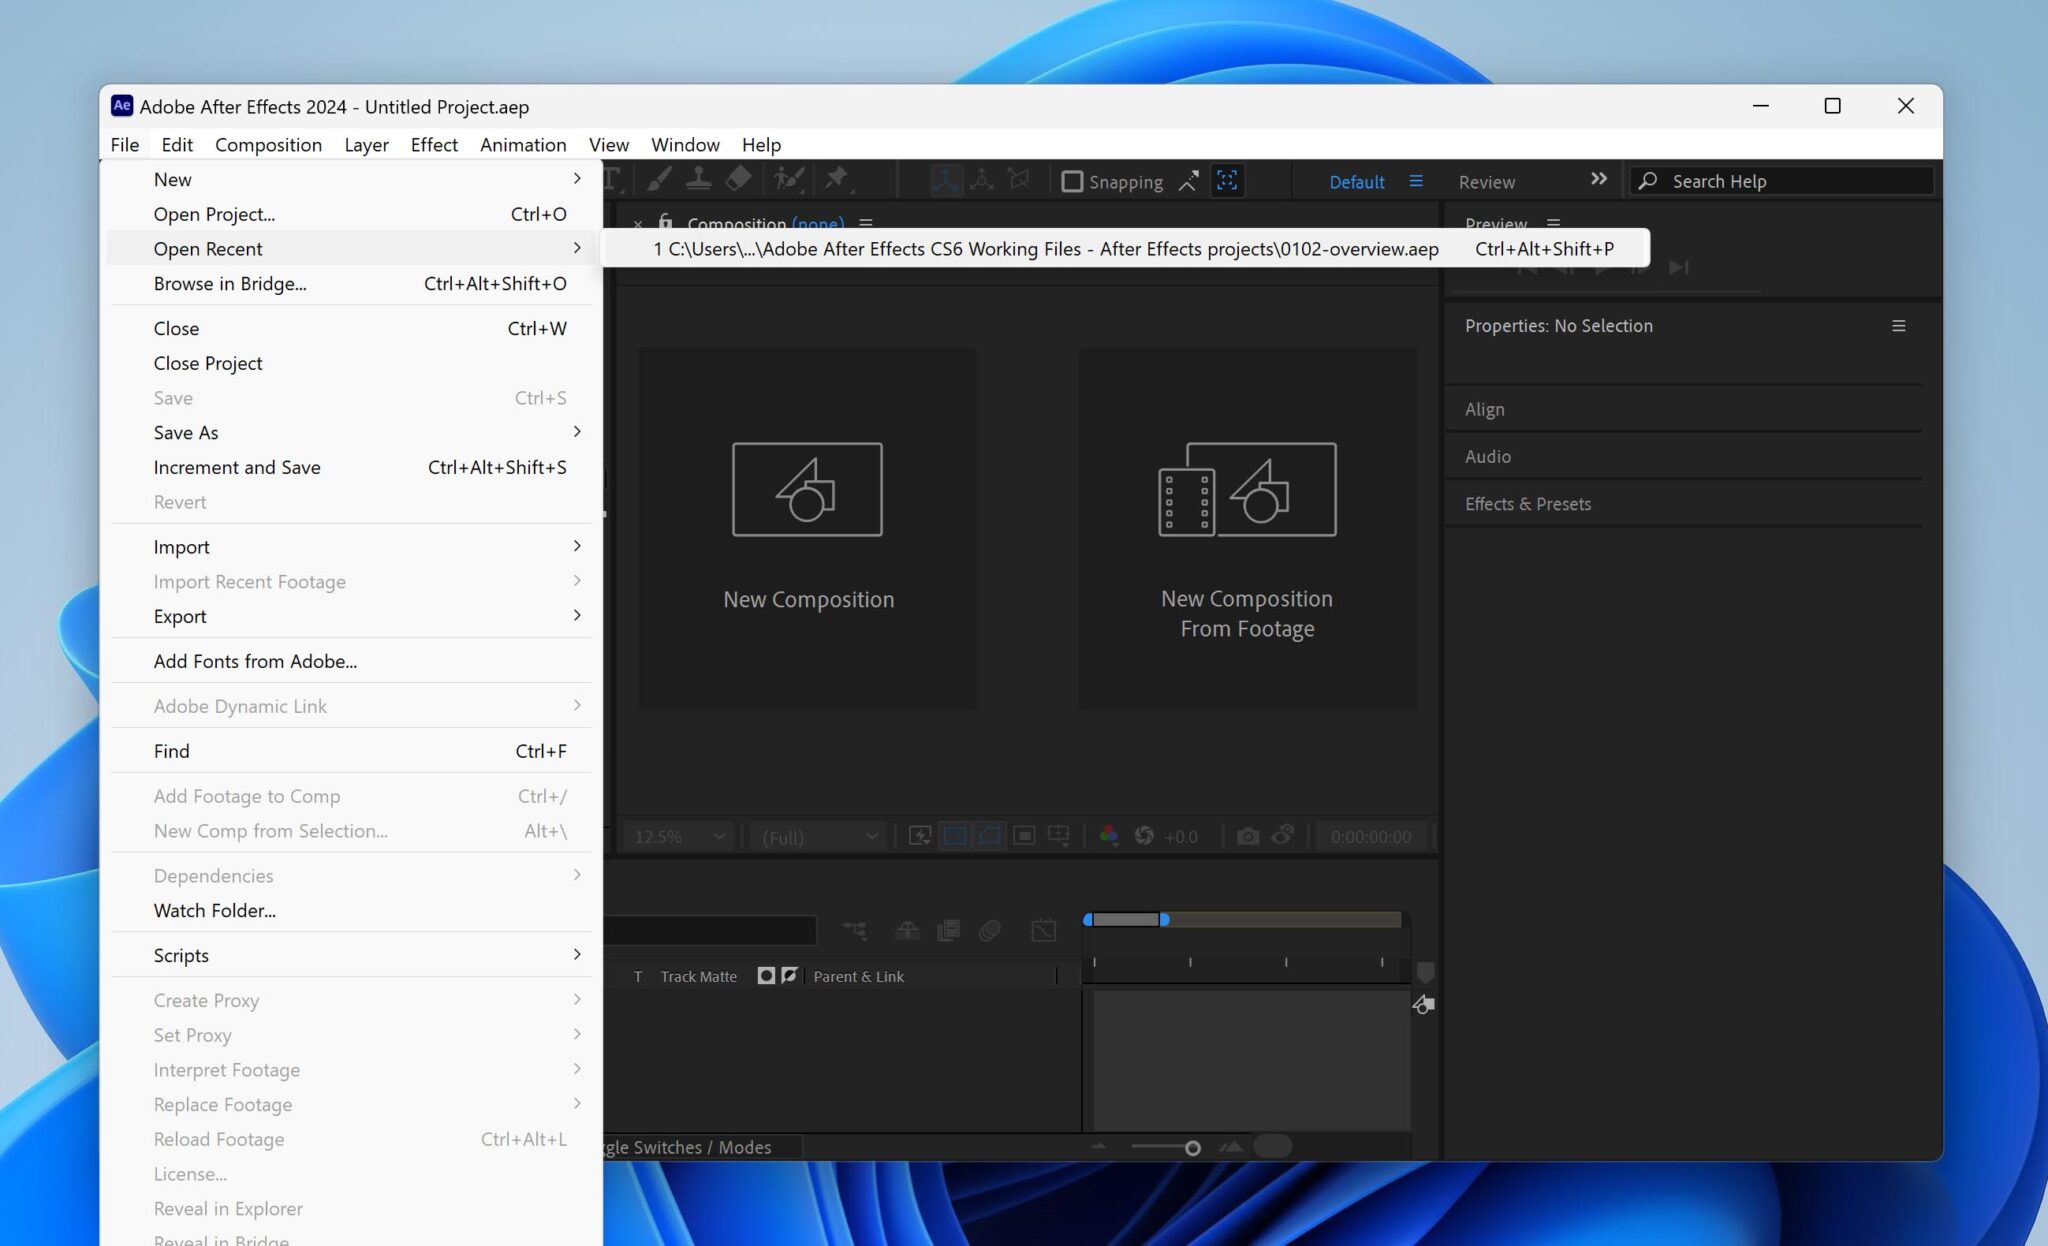Select the Puppet Pin tool
Viewport: 2048px width, 1246px height.
point(838,181)
